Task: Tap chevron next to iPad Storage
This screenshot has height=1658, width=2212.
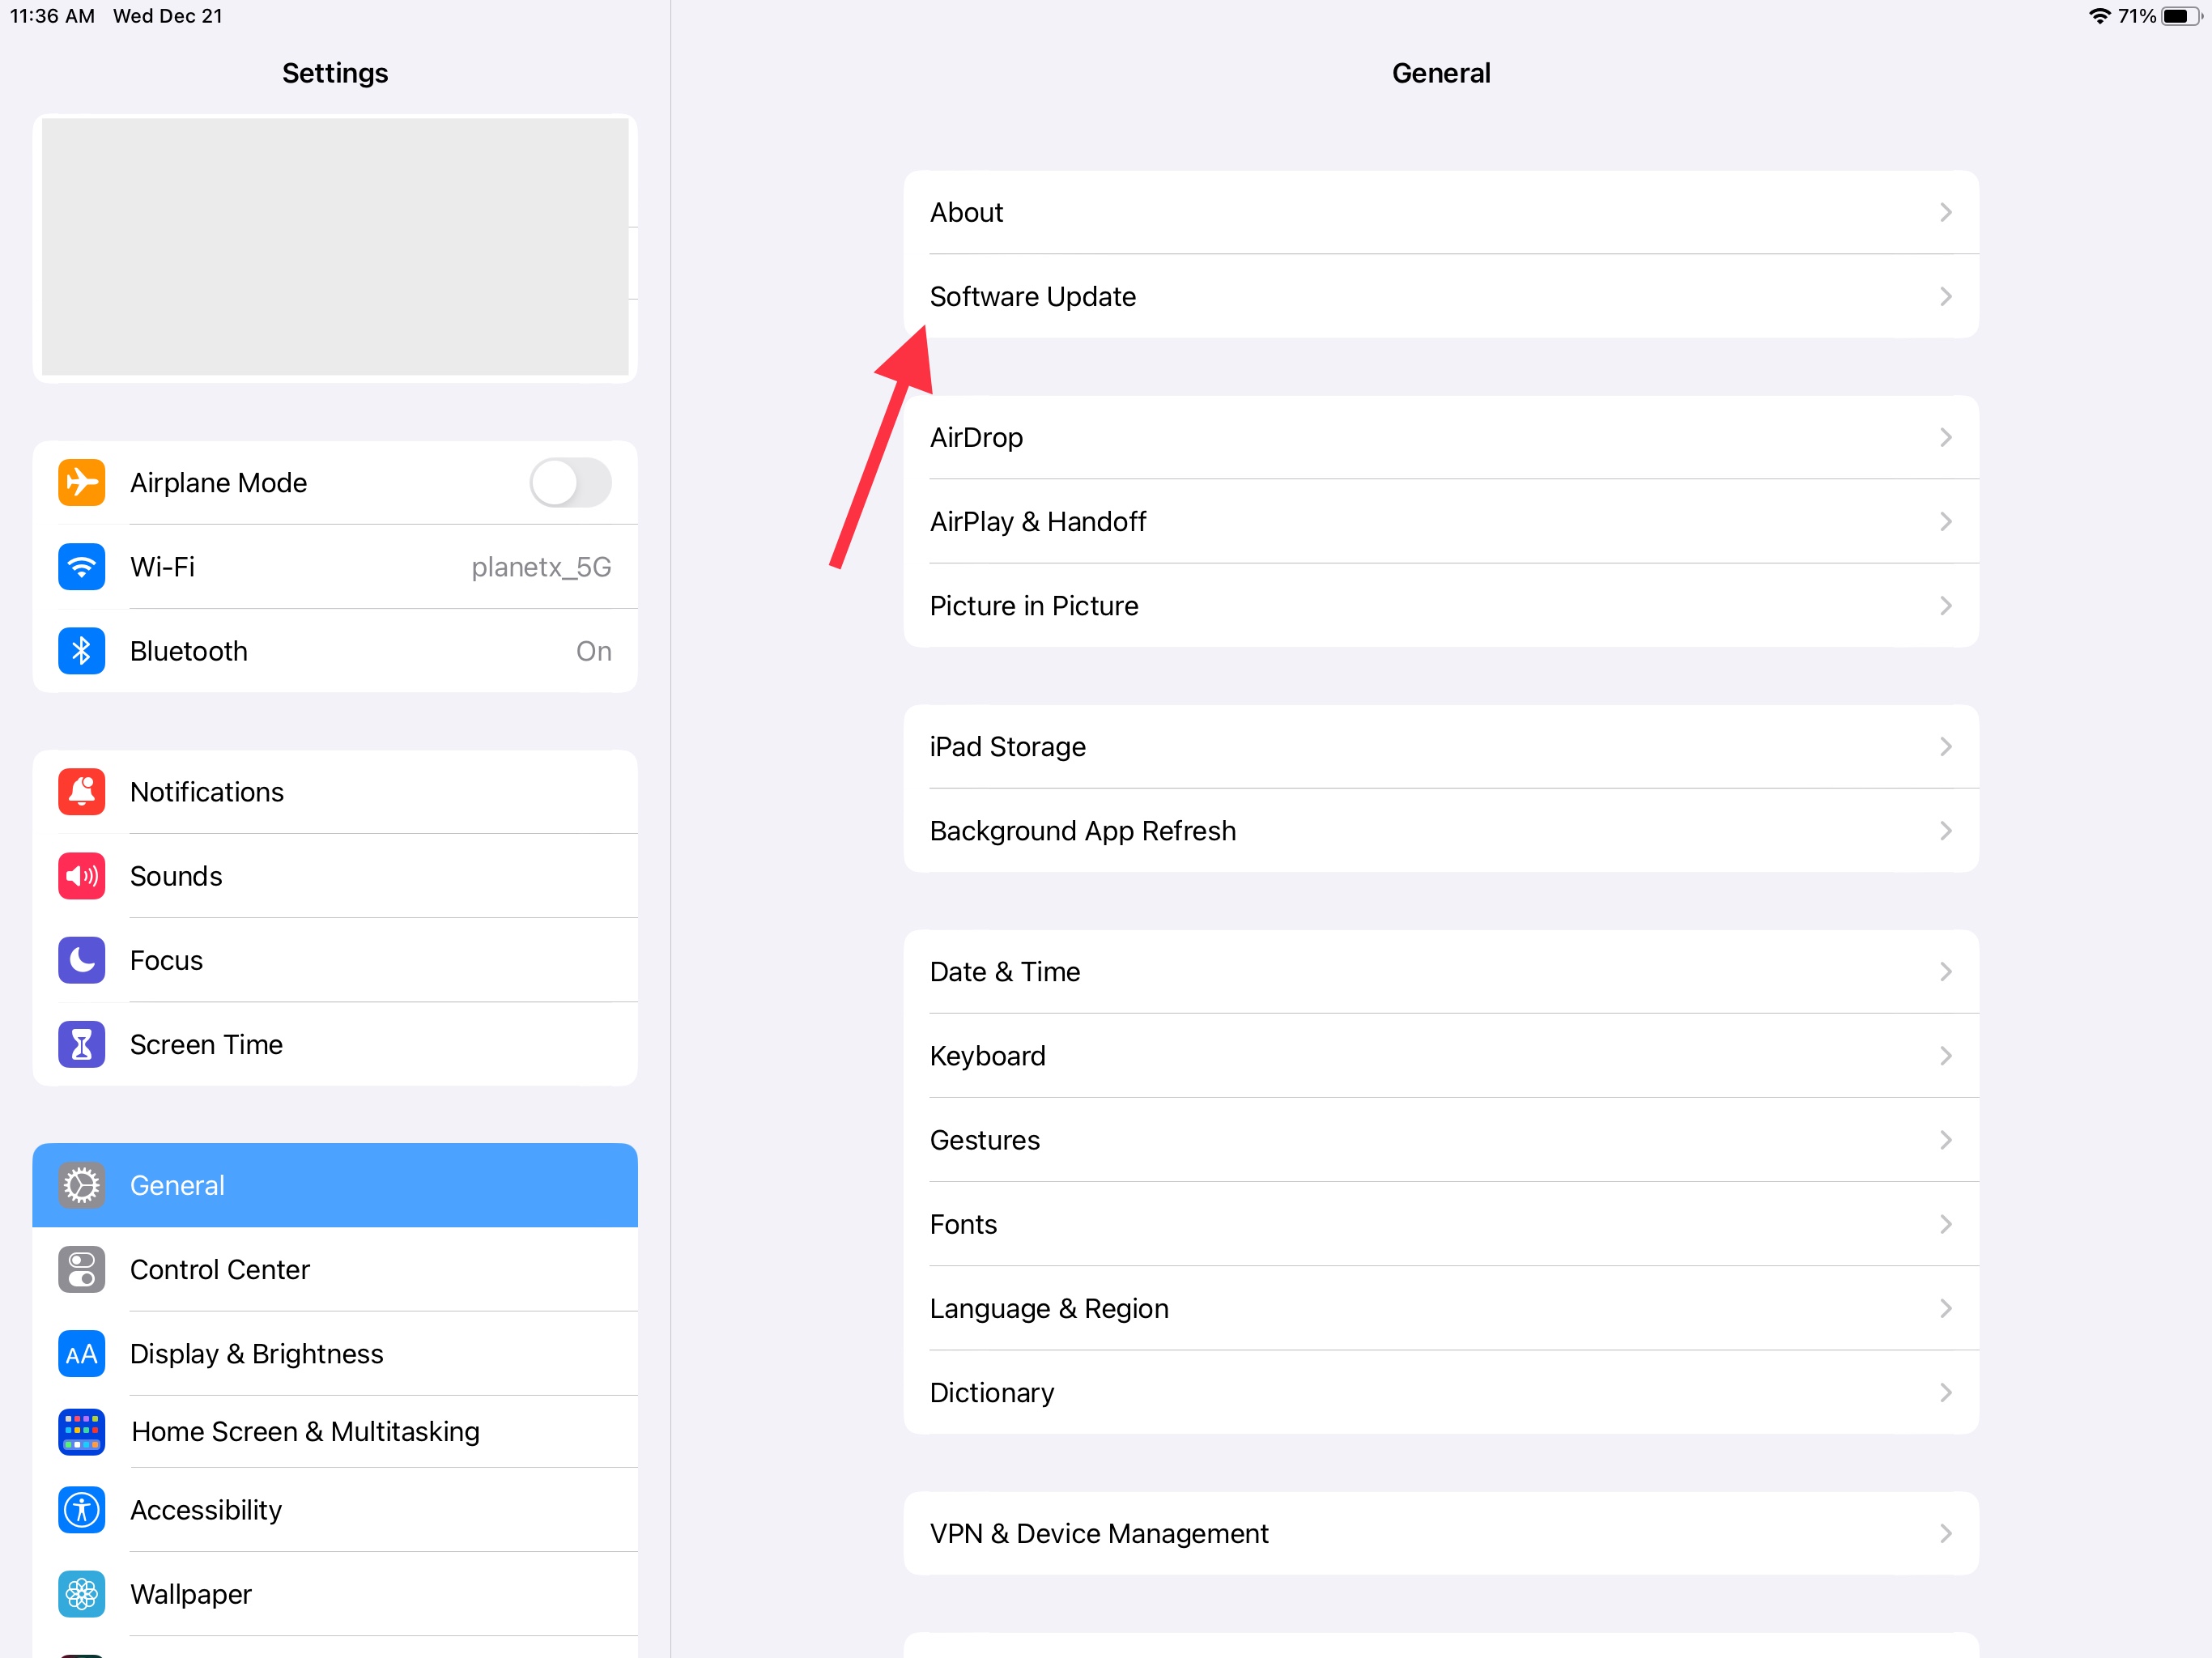Action: (x=1945, y=747)
